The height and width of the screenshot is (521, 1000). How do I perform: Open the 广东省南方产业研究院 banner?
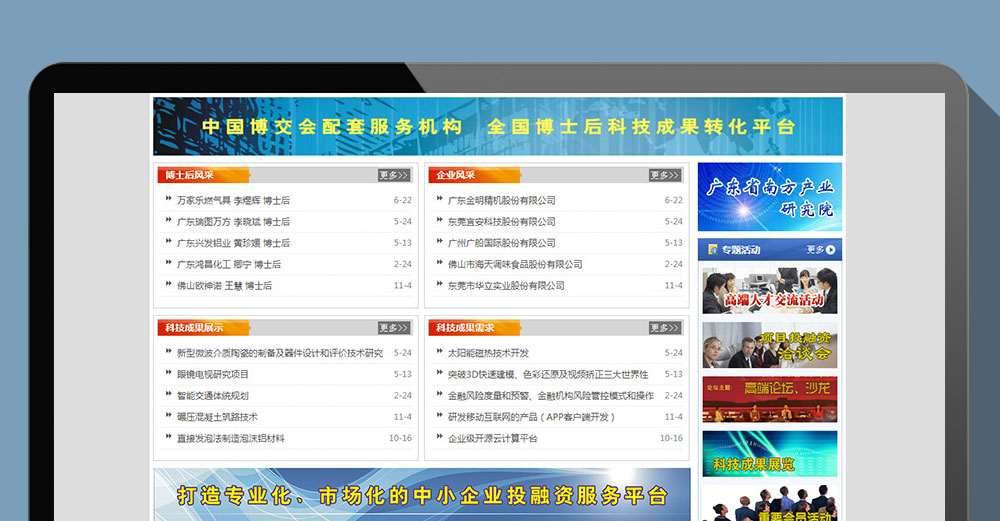click(x=770, y=196)
